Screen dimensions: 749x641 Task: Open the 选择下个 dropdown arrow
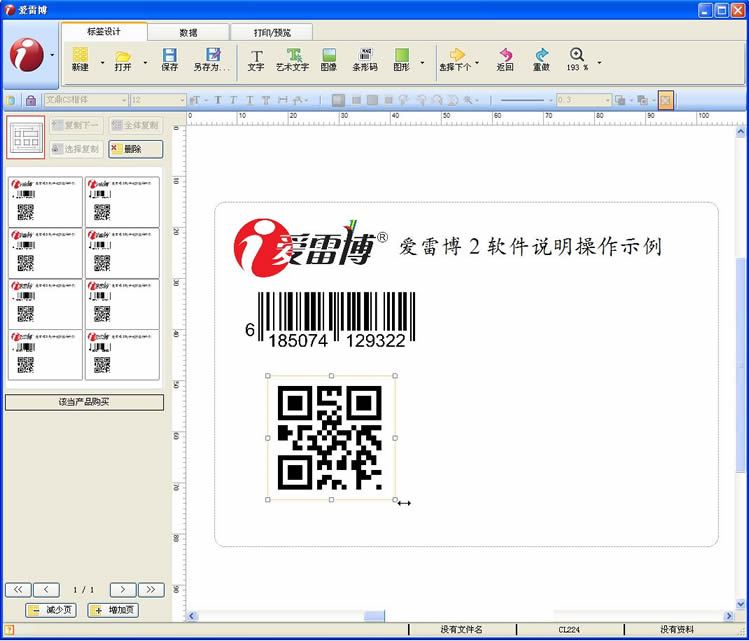tap(477, 62)
